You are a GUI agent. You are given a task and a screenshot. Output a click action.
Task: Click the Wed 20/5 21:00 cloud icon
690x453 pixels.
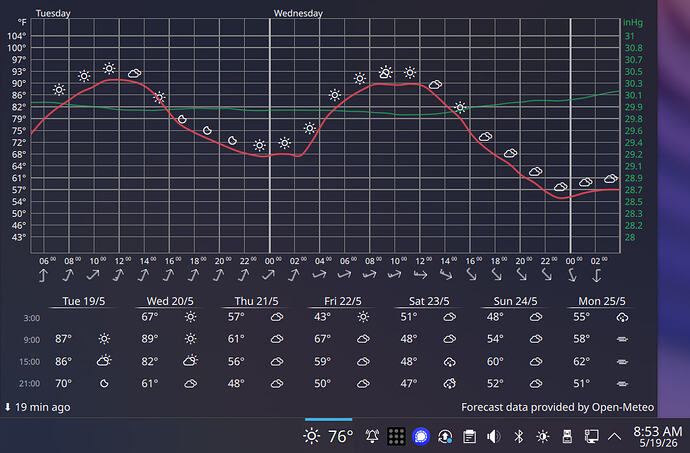pyautogui.click(x=191, y=384)
